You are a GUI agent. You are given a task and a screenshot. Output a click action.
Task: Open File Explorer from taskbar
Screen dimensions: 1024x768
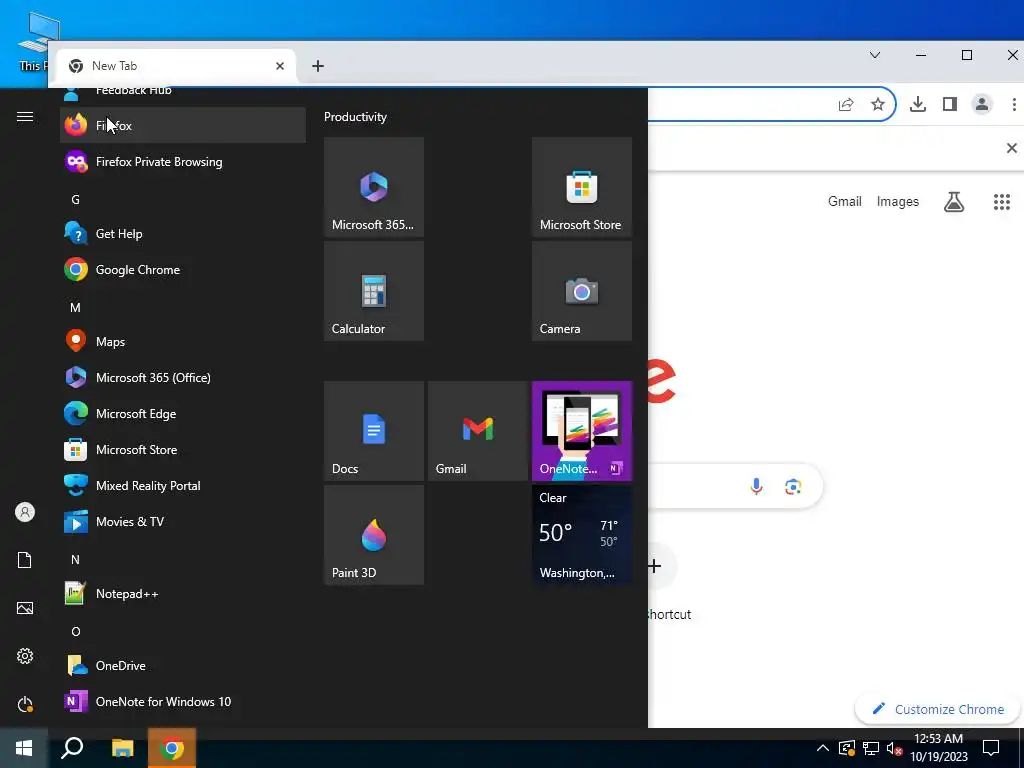pos(122,748)
